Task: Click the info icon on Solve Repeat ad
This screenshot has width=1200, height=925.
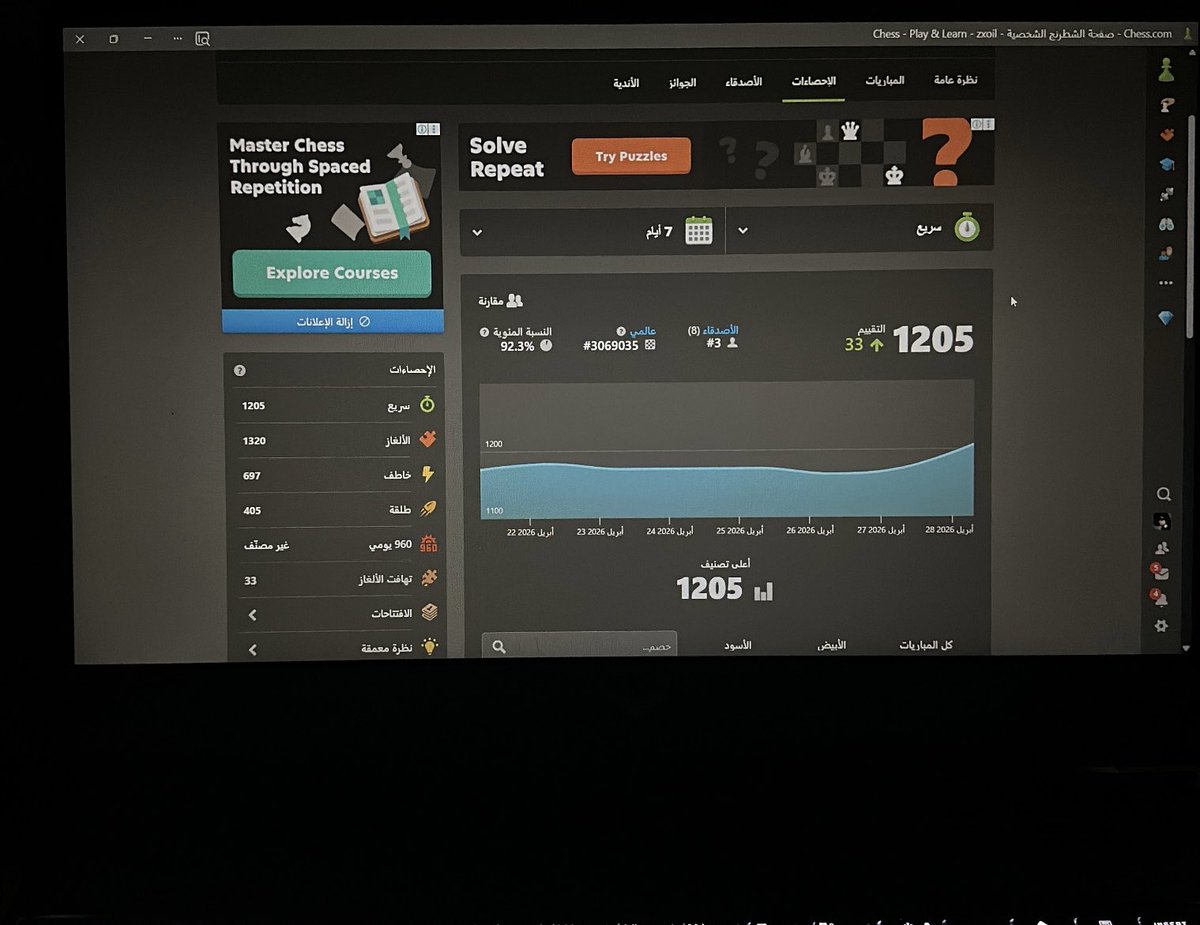Action: click(975, 125)
